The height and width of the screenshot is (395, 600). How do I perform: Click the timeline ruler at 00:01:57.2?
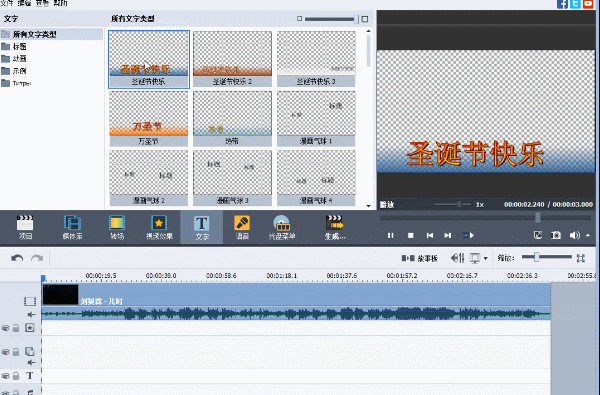click(402, 276)
